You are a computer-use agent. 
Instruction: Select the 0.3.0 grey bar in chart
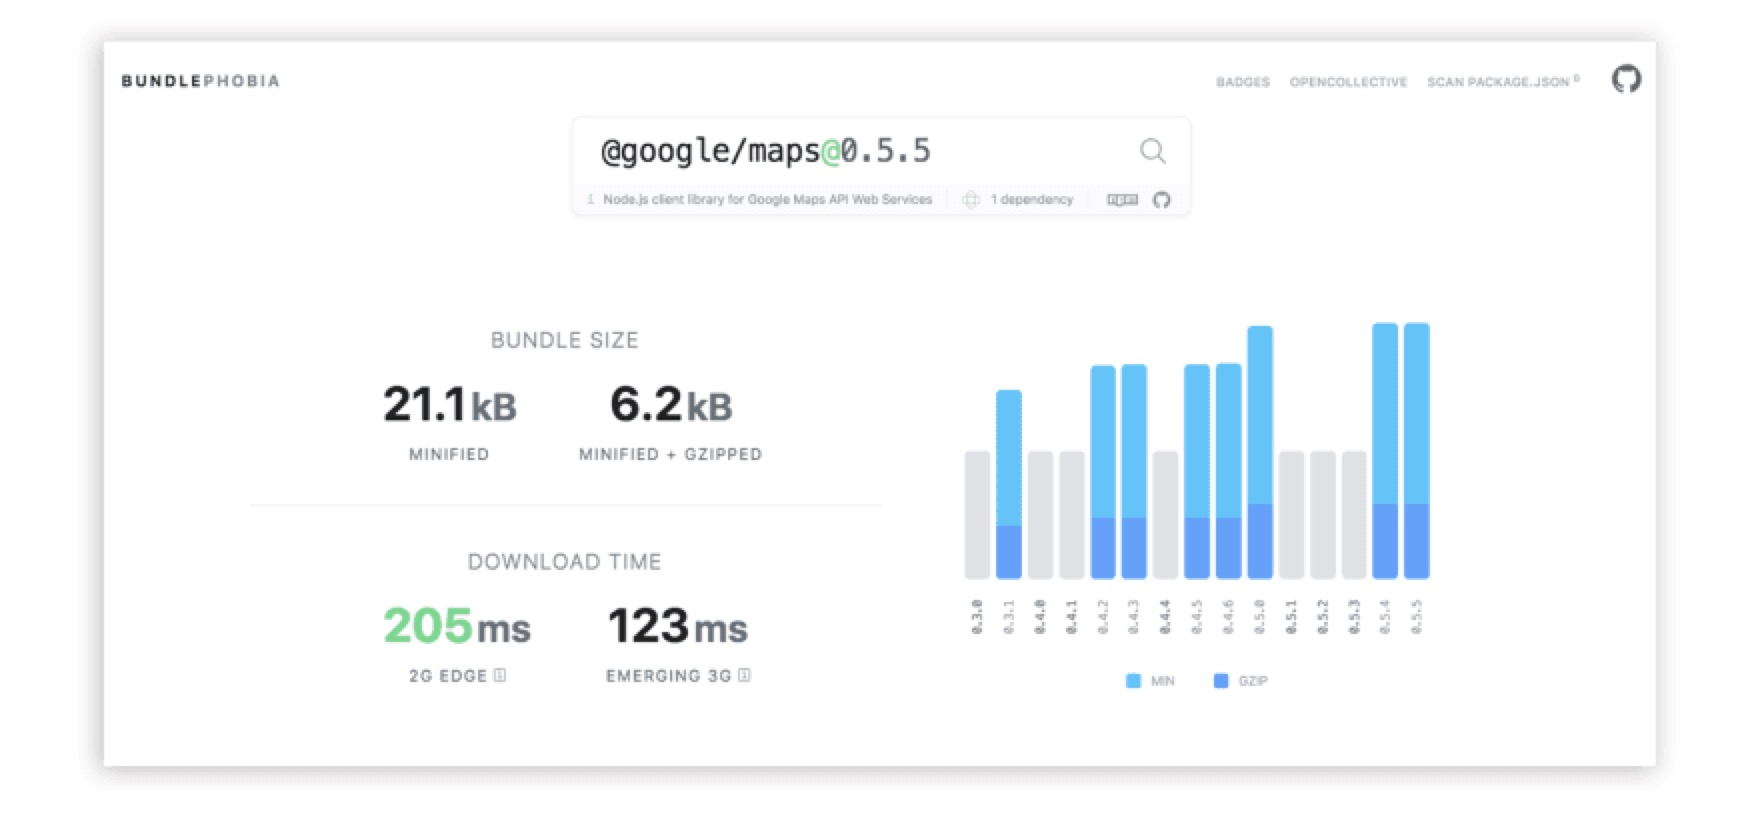(x=977, y=515)
